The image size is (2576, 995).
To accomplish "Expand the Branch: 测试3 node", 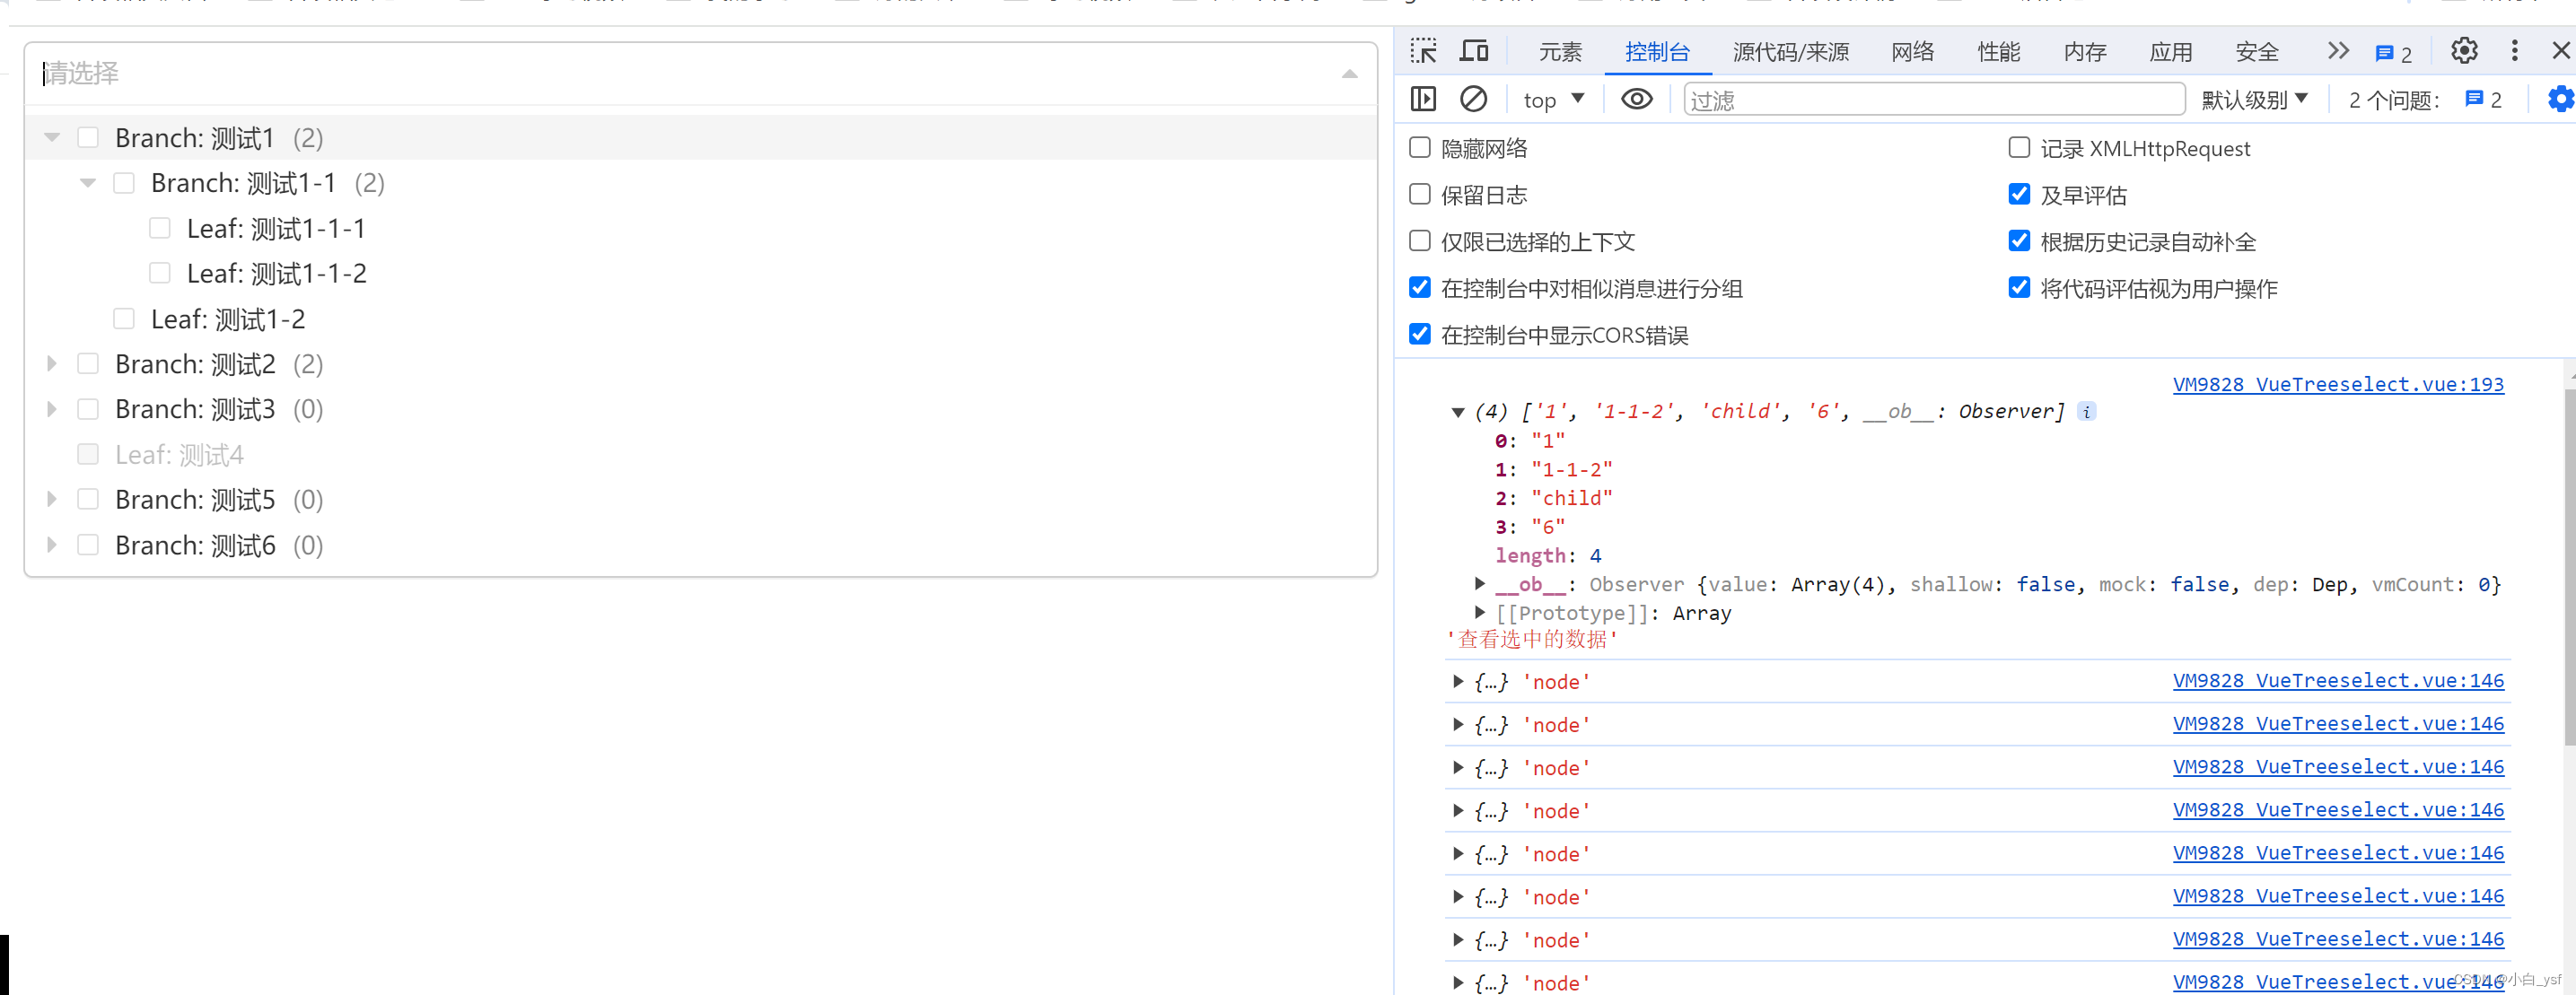I will 52,409.
